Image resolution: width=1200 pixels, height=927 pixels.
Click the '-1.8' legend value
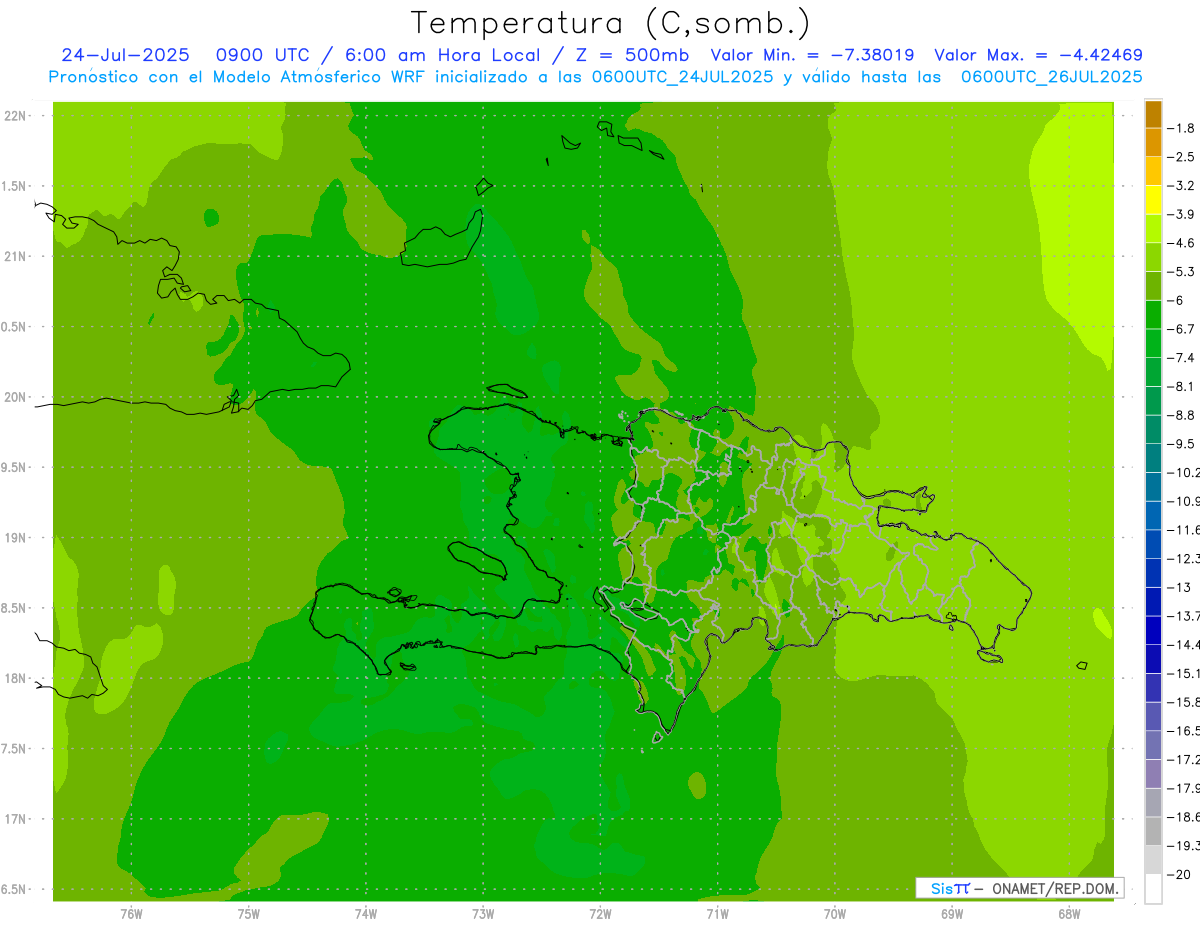tap(1182, 128)
